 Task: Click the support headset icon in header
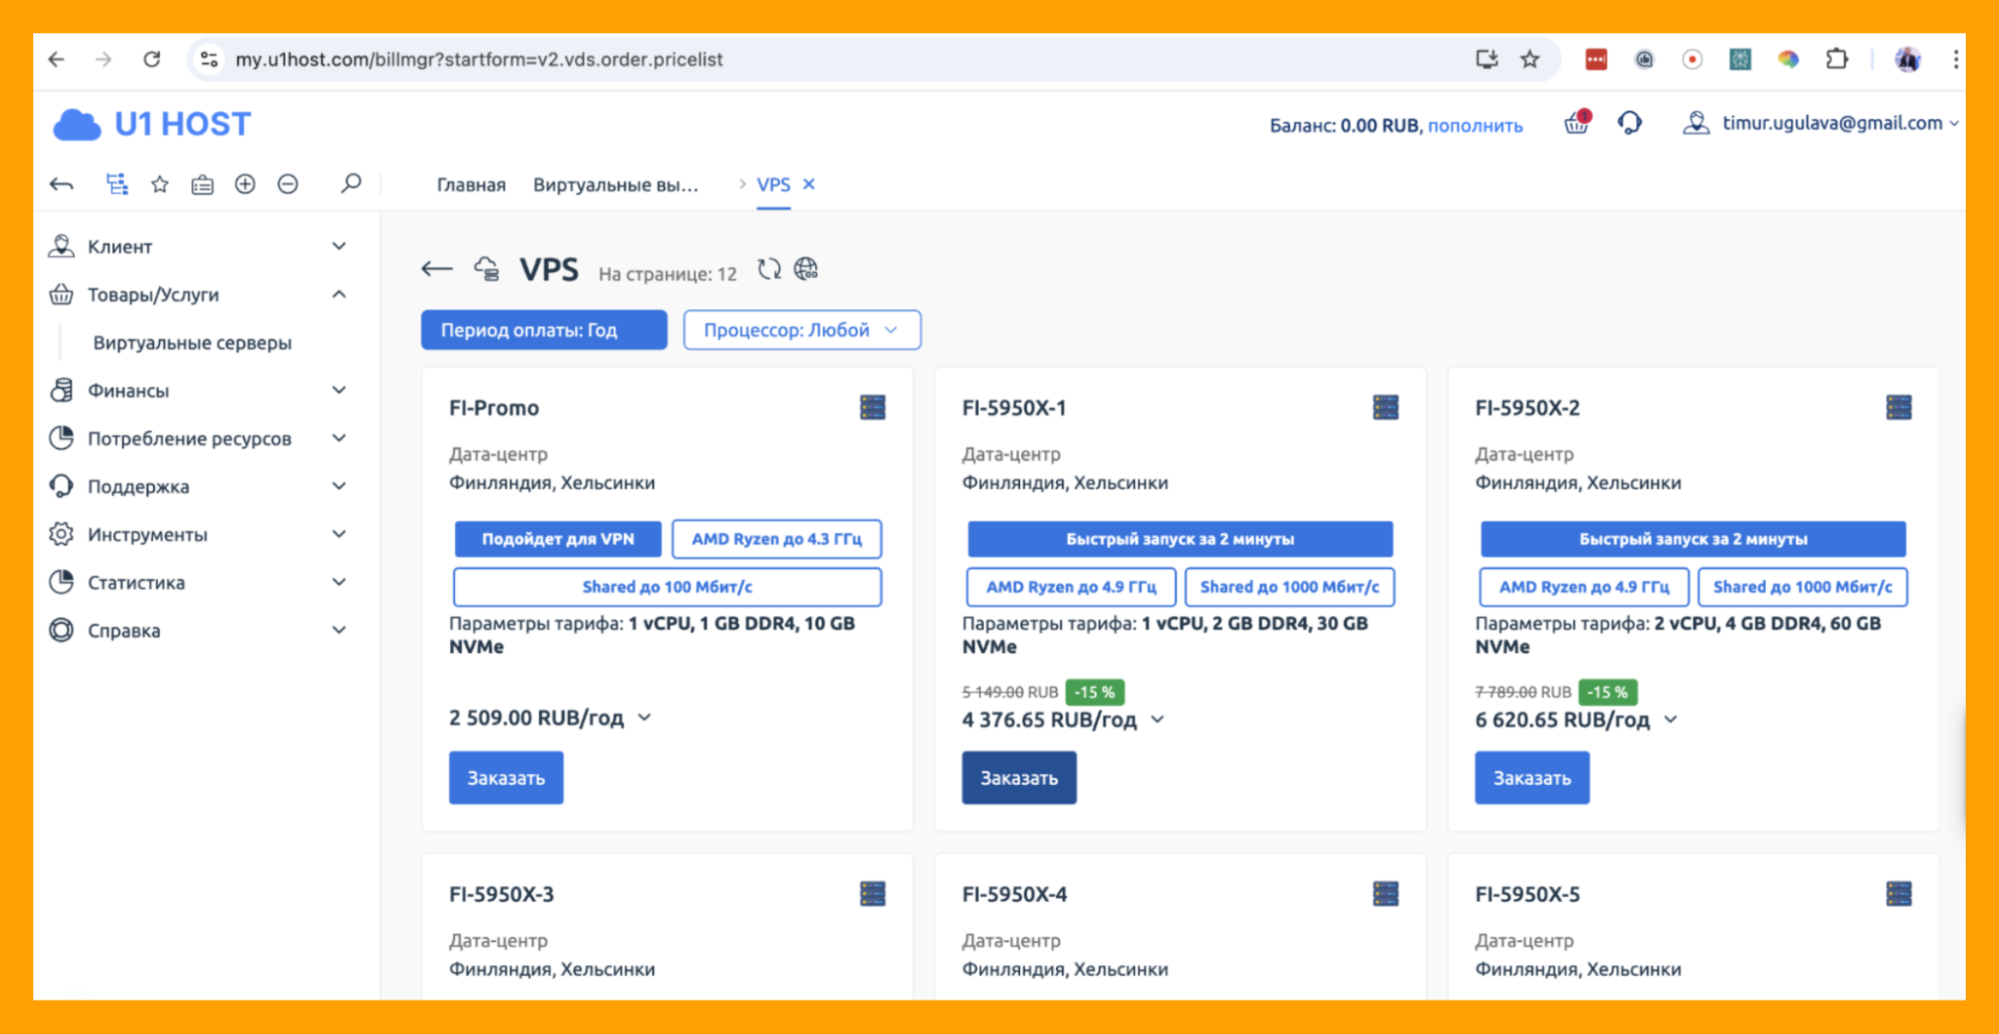pos(1629,124)
